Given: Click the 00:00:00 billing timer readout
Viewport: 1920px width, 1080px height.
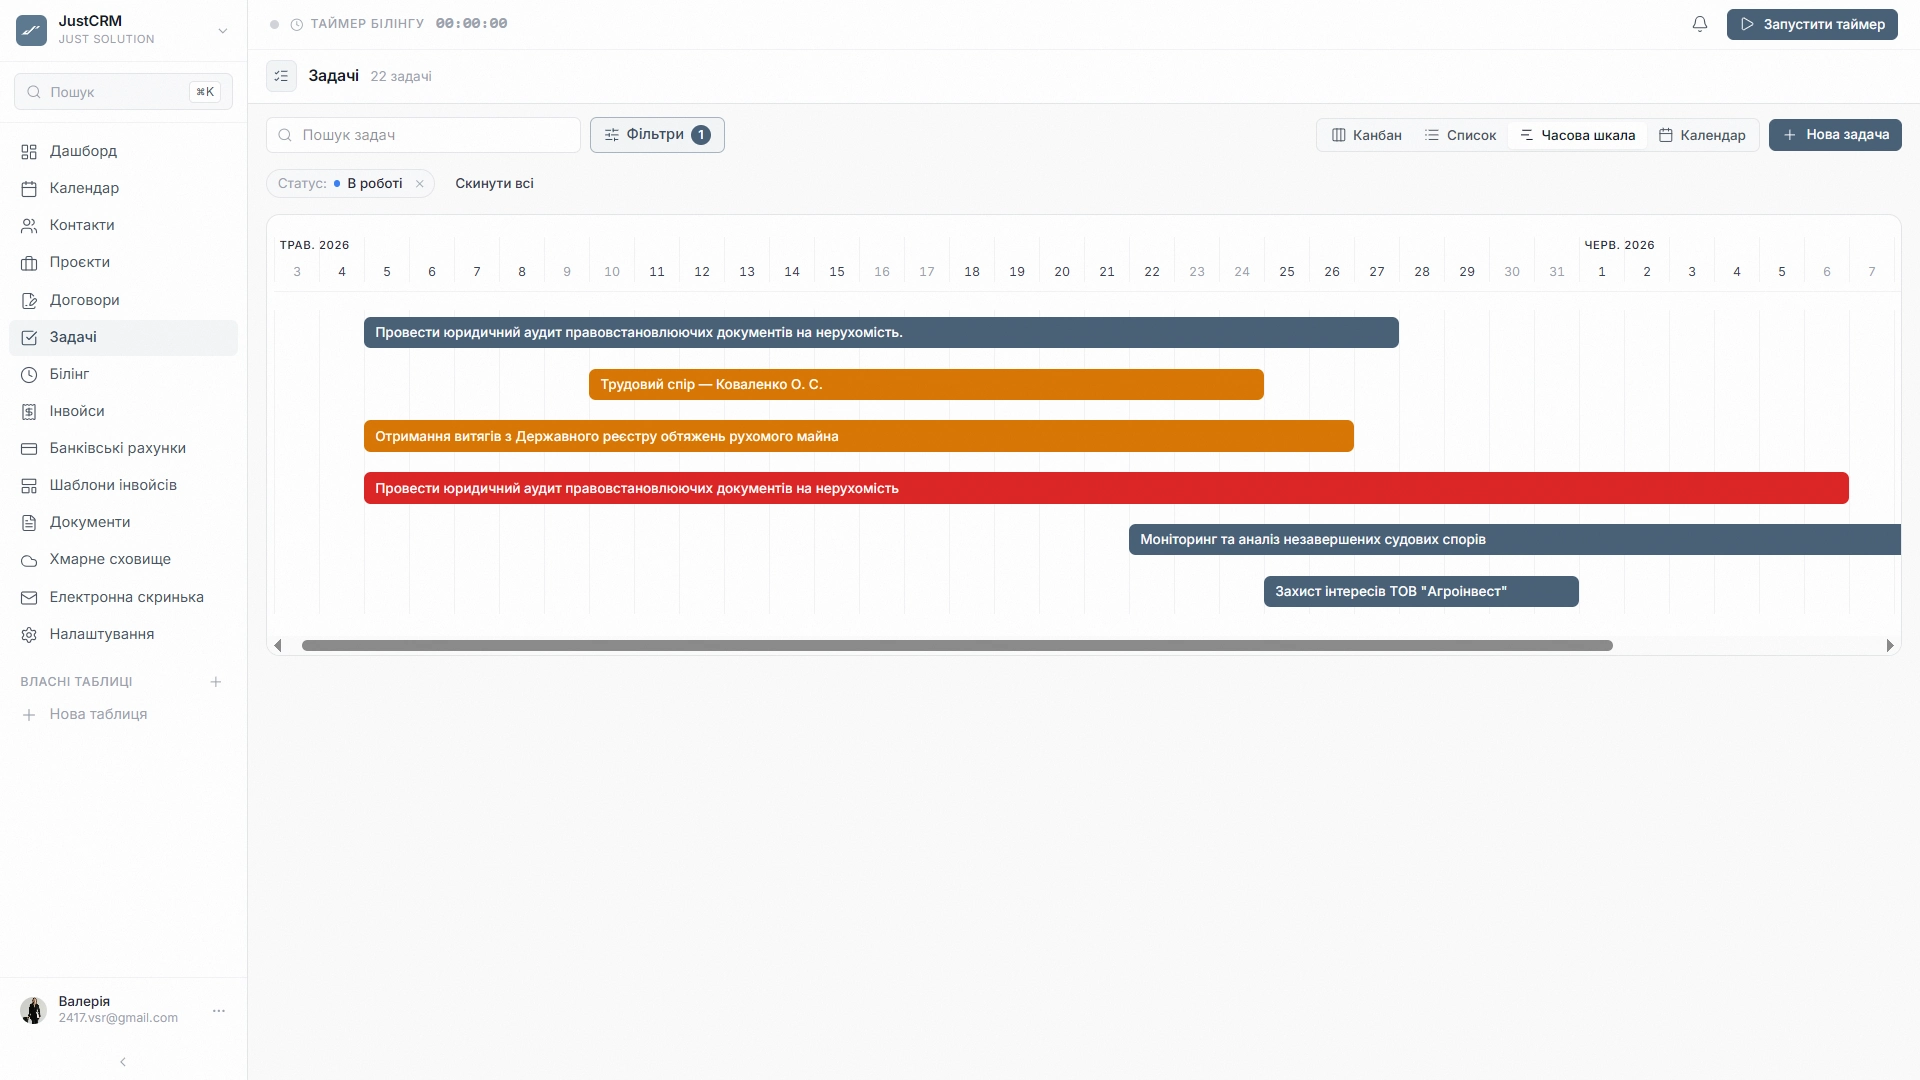Looking at the screenshot, I should pyautogui.click(x=471, y=24).
